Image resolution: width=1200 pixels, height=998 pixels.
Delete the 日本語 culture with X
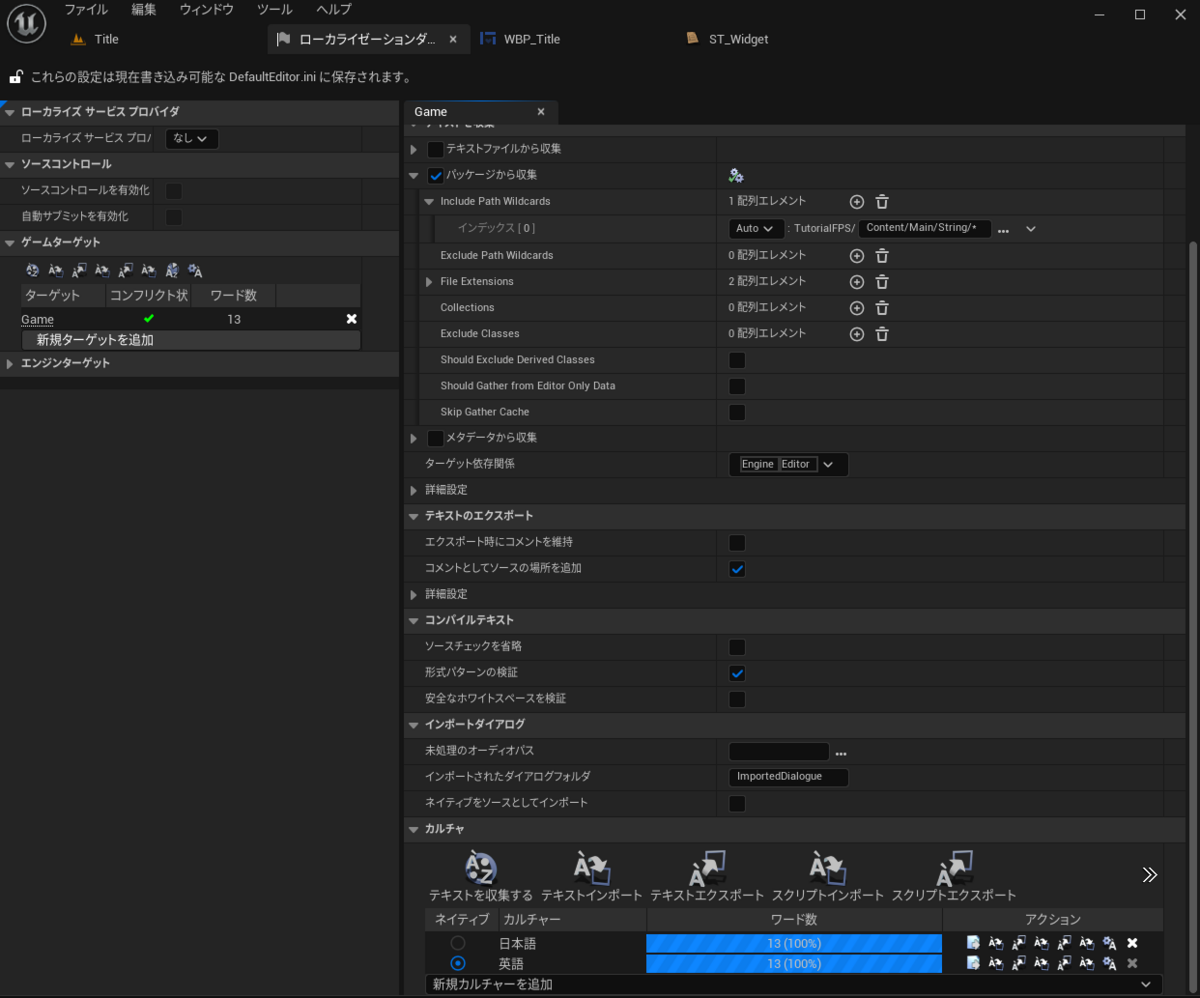pyautogui.click(x=1132, y=943)
